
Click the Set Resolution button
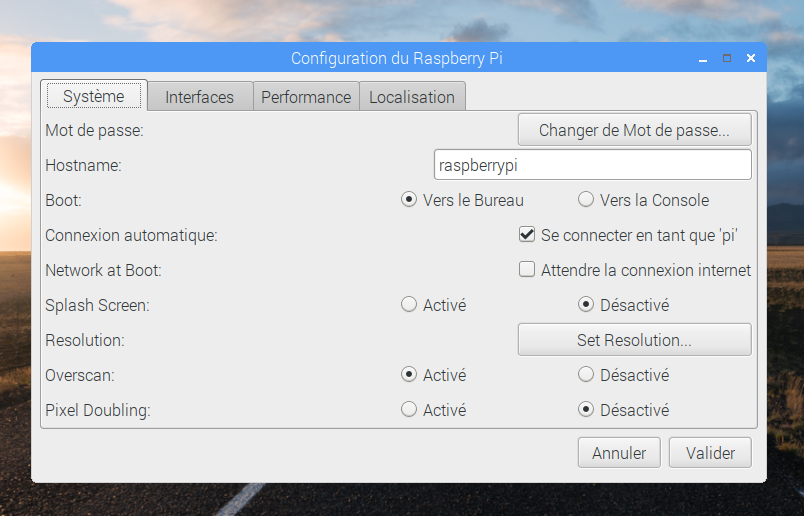[x=635, y=340]
